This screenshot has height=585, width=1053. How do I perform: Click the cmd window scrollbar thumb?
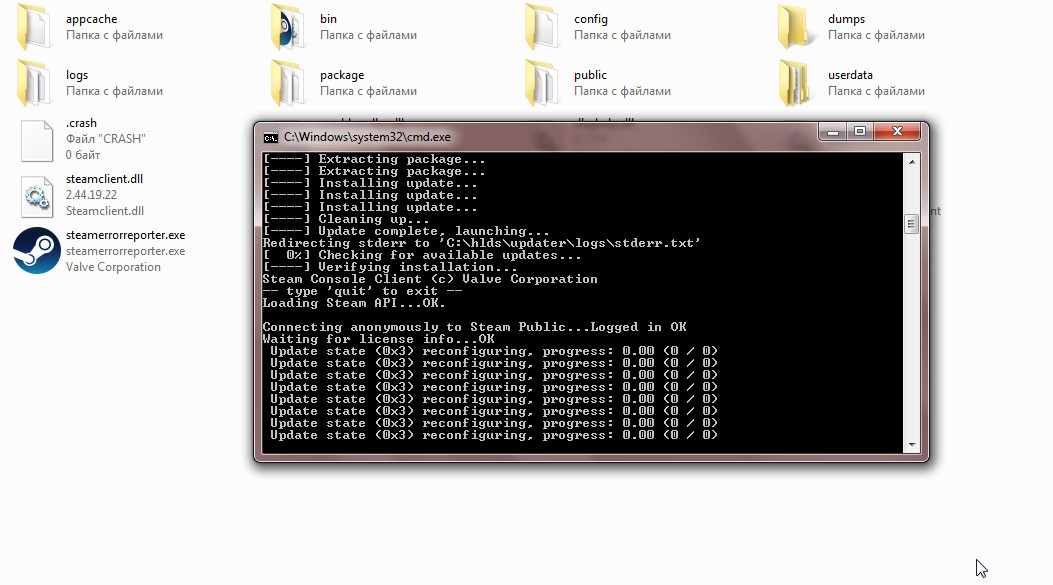pyautogui.click(x=911, y=224)
